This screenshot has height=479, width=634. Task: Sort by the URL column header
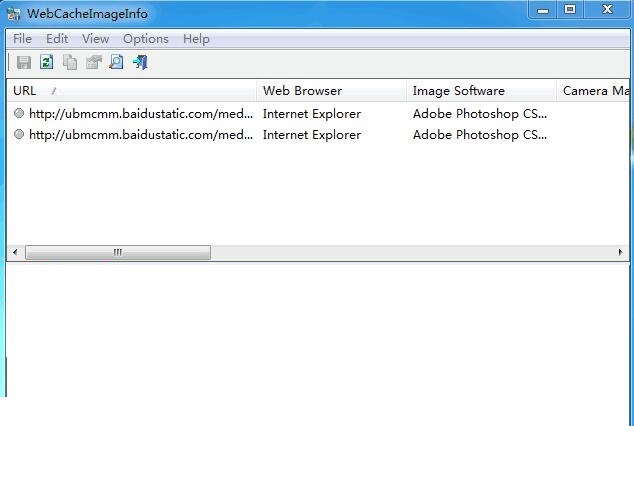pyautogui.click(x=130, y=91)
